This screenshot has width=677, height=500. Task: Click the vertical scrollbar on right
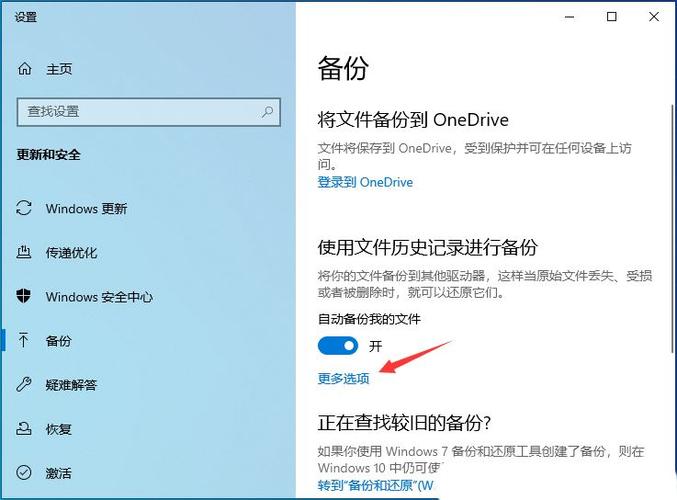(672, 229)
